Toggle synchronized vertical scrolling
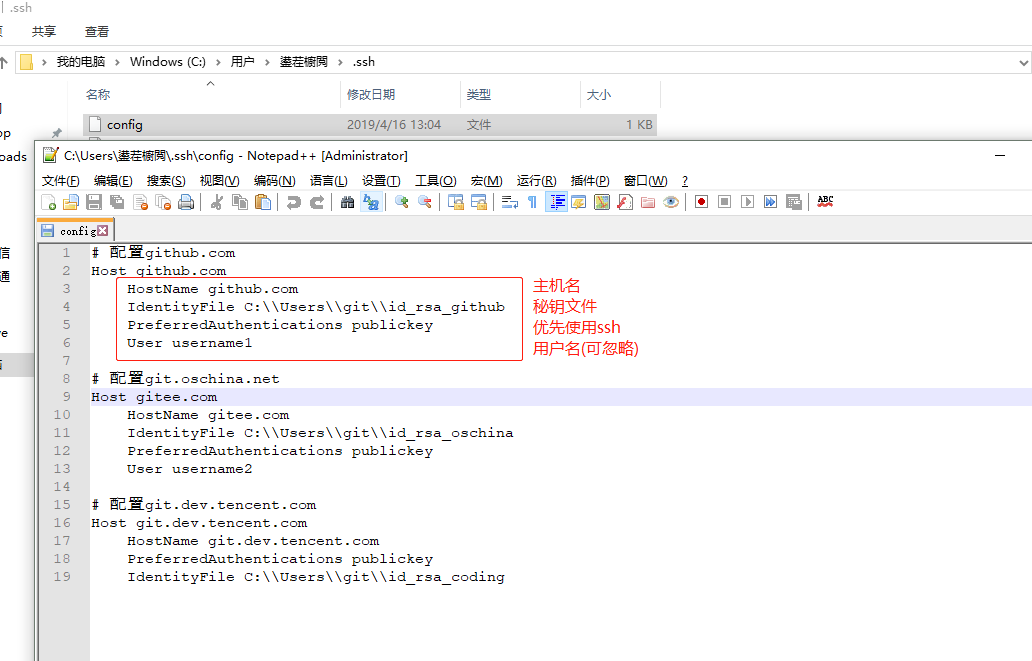Image resolution: width=1032 pixels, height=661 pixels. point(455,202)
